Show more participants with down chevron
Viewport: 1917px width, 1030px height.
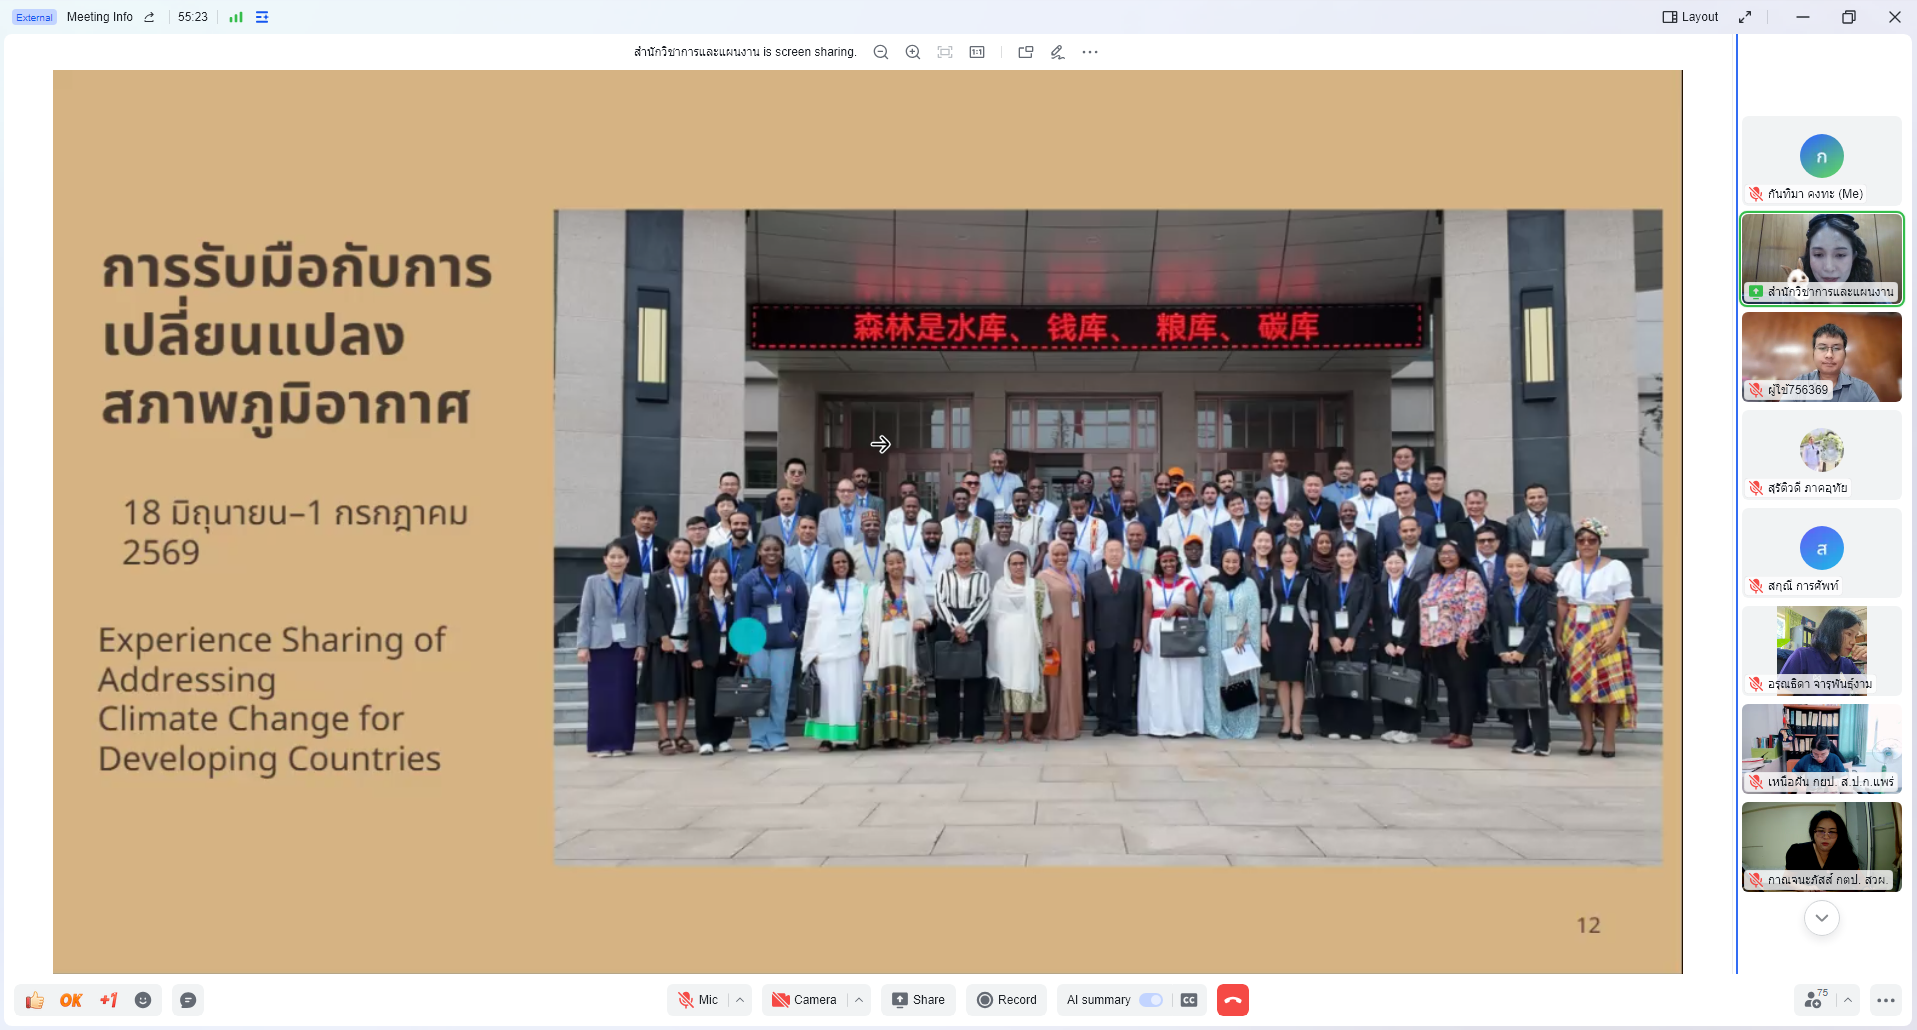point(1822,918)
